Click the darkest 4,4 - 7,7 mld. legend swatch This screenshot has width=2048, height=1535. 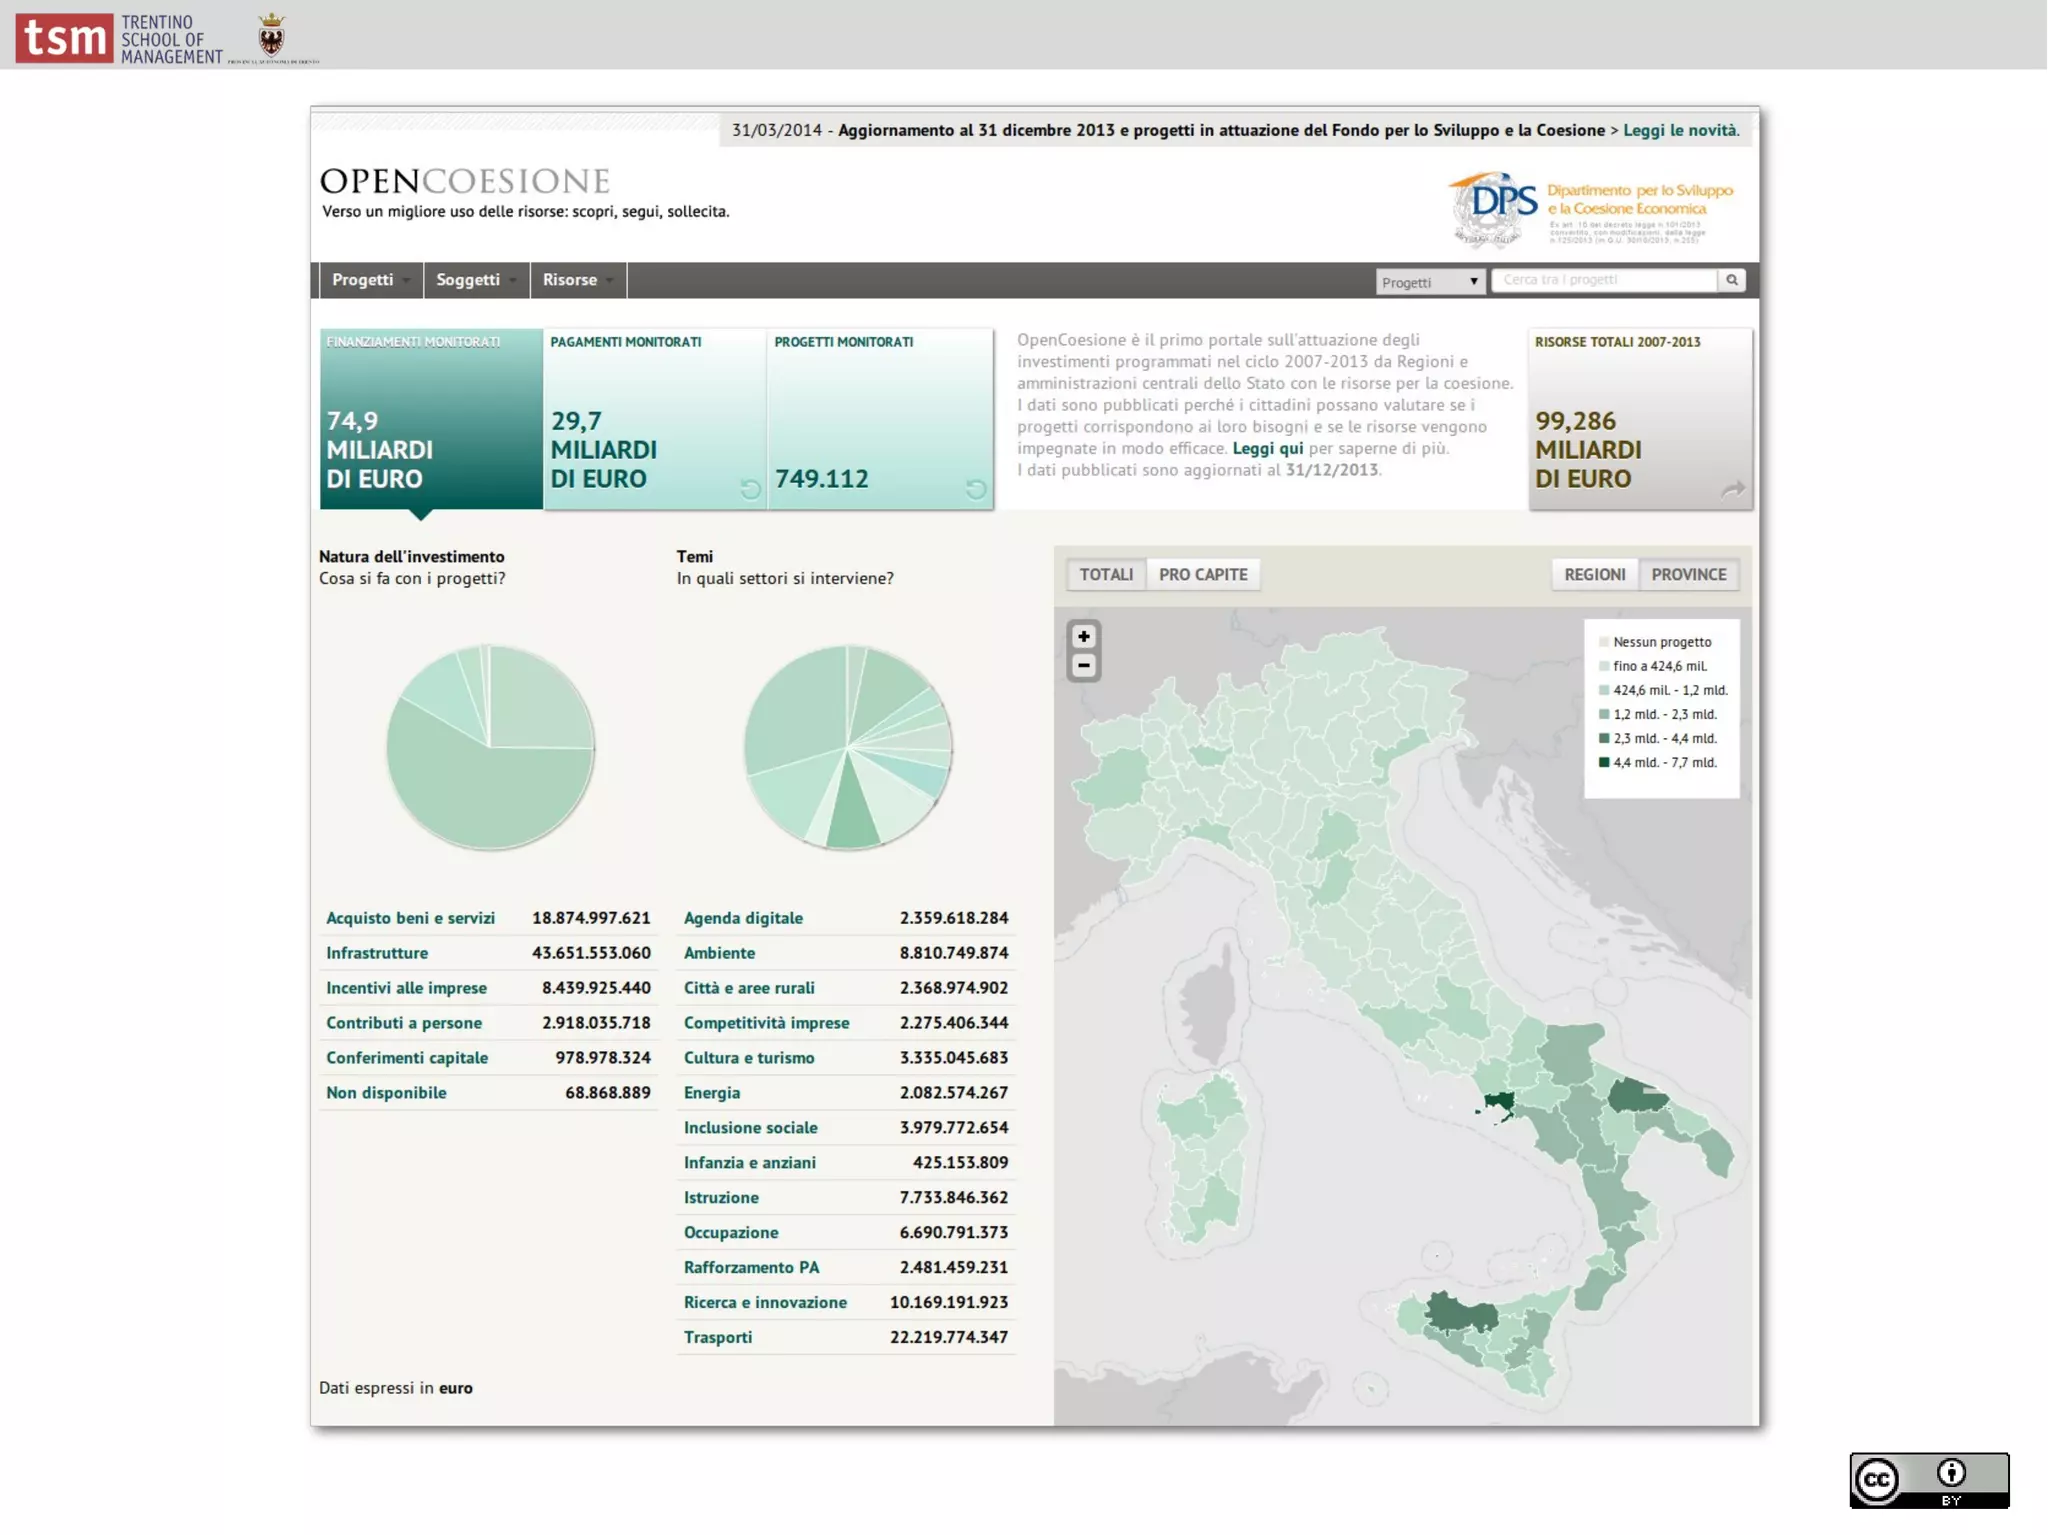click(1604, 762)
